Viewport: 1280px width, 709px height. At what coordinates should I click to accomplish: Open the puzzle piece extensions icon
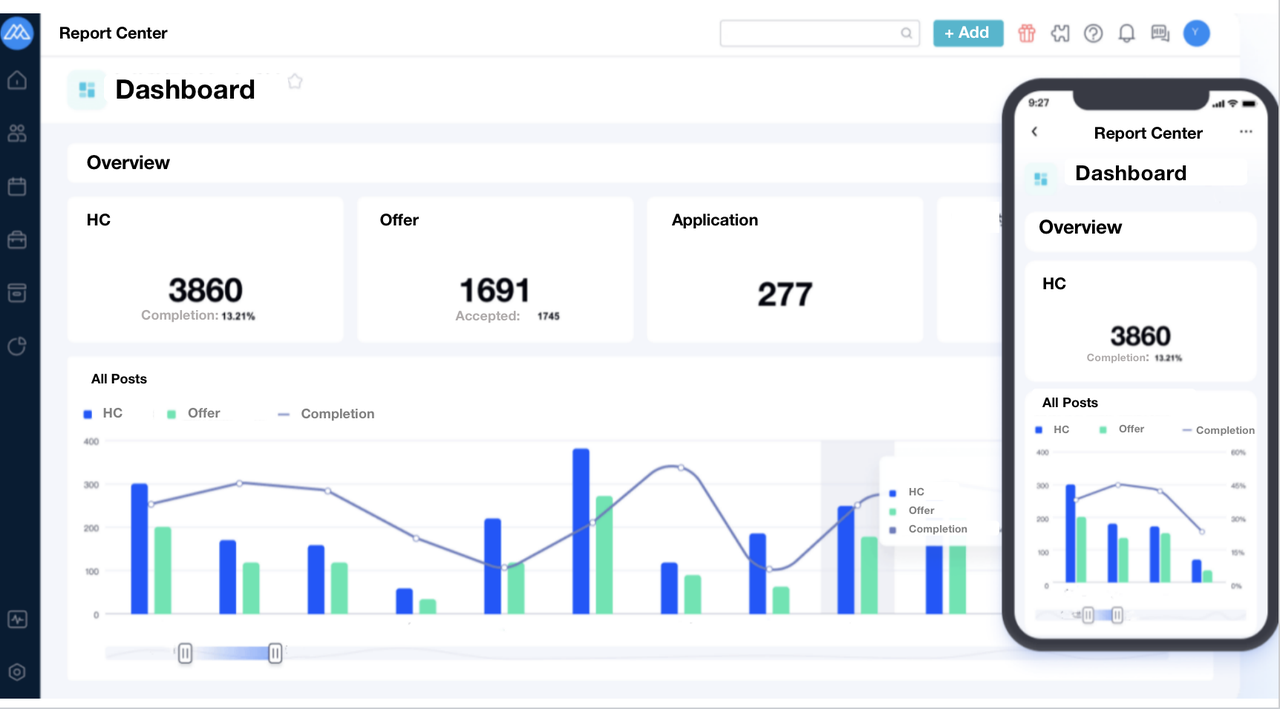(1060, 33)
